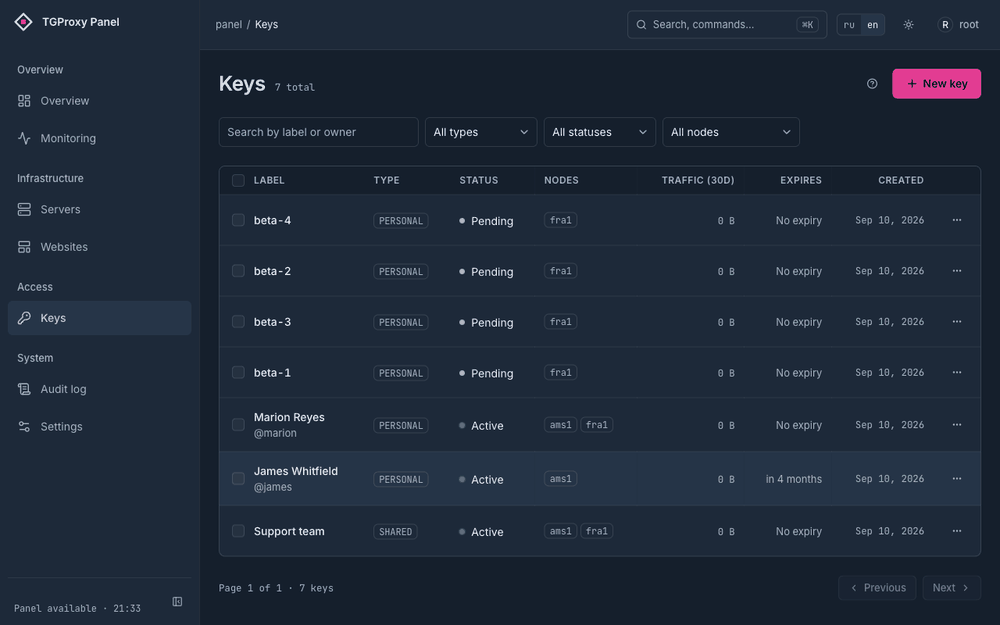The height and width of the screenshot is (625, 1000).
Task: Switch language to ru
Action: [849, 25]
